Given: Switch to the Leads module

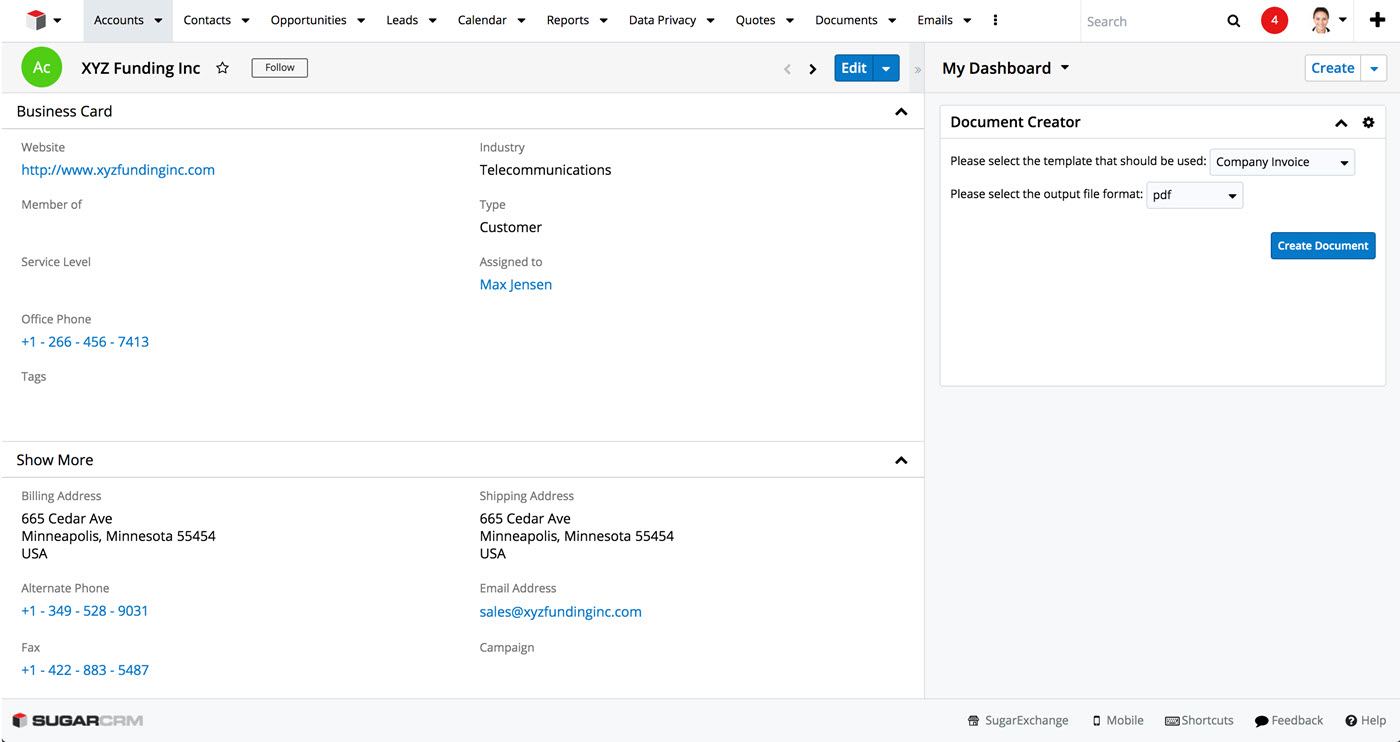Looking at the screenshot, I should (402, 20).
